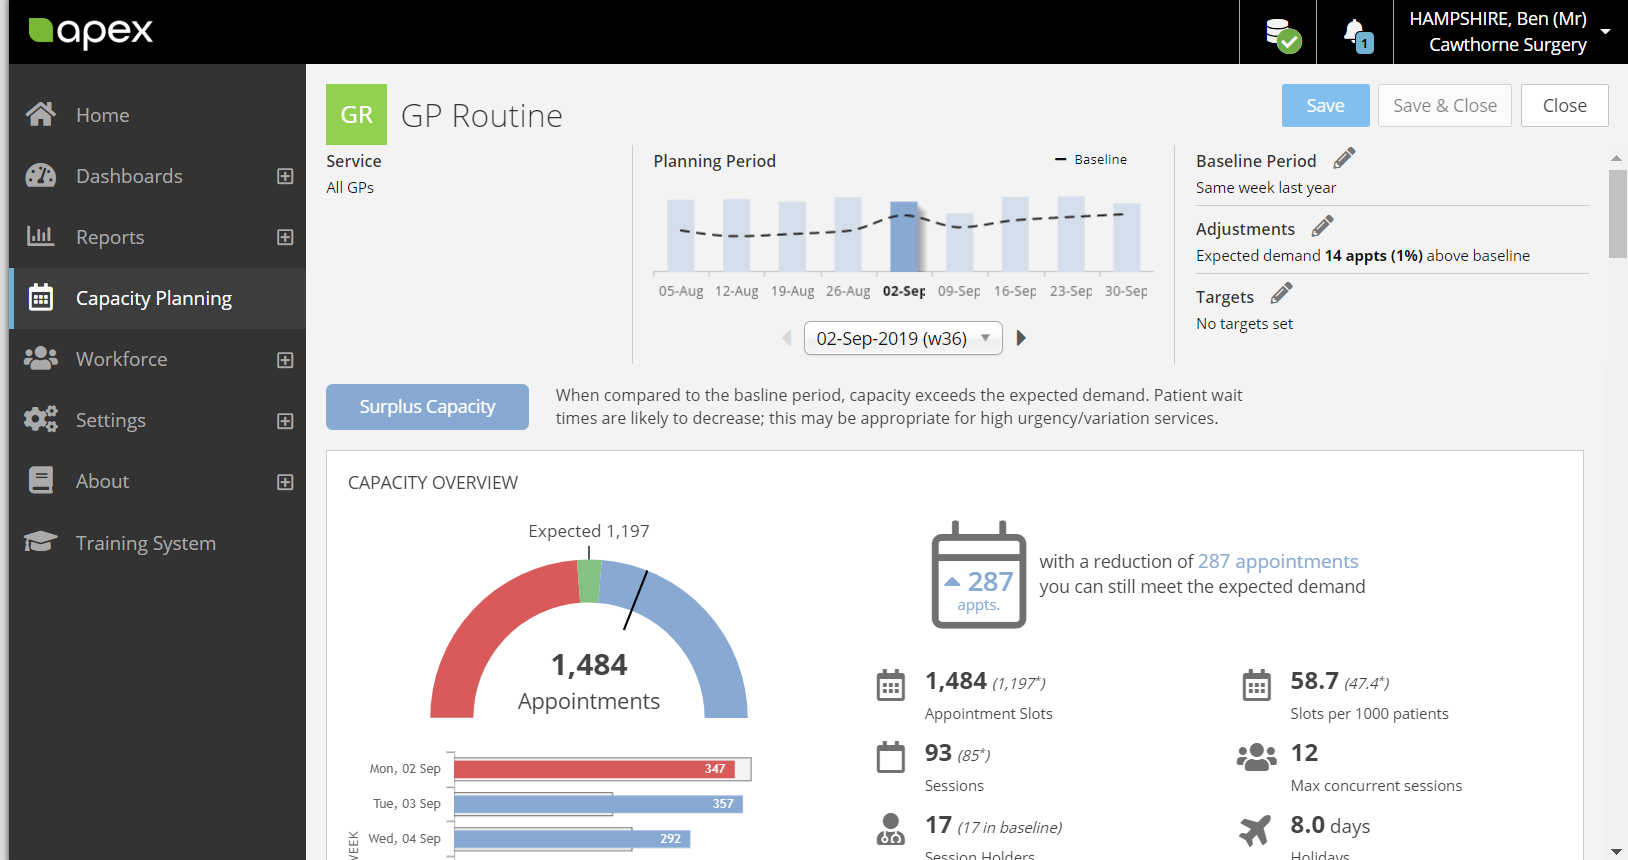1628x860 pixels.
Task: Edit the Baseline Period pencil icon
Action: 1344,158
